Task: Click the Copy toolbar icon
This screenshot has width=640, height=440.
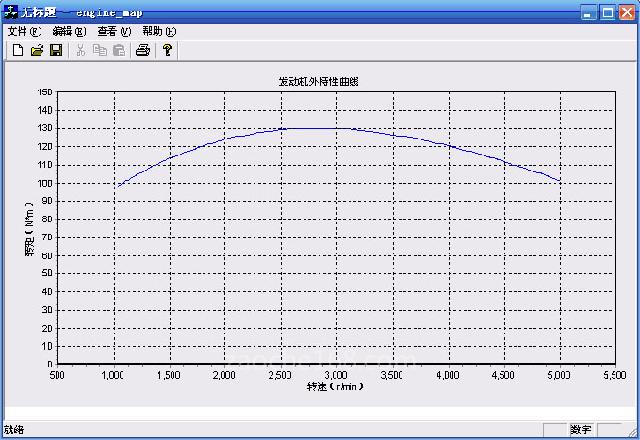Action: click(x=100, y=50)
